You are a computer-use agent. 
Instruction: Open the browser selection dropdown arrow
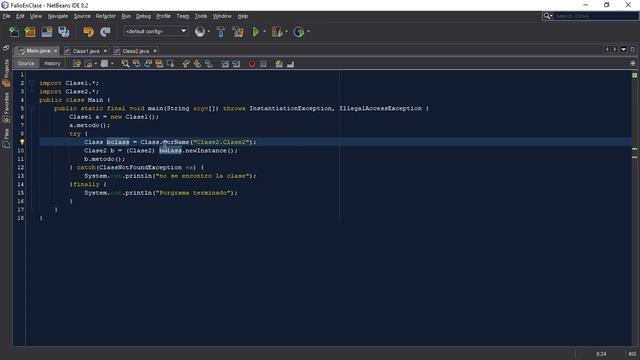click(x=209, y=31)
